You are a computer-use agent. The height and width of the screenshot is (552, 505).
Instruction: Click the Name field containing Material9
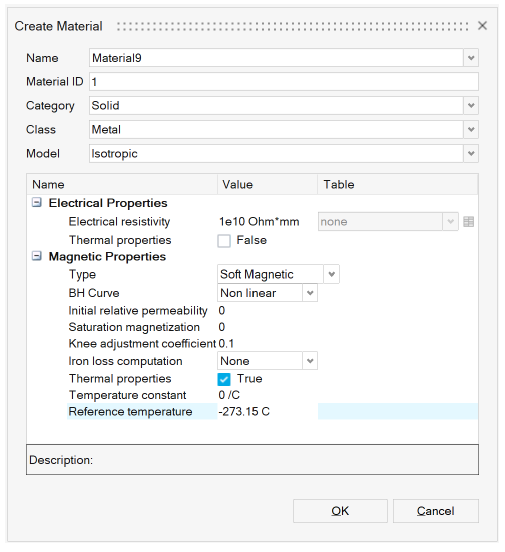[276, 58]
